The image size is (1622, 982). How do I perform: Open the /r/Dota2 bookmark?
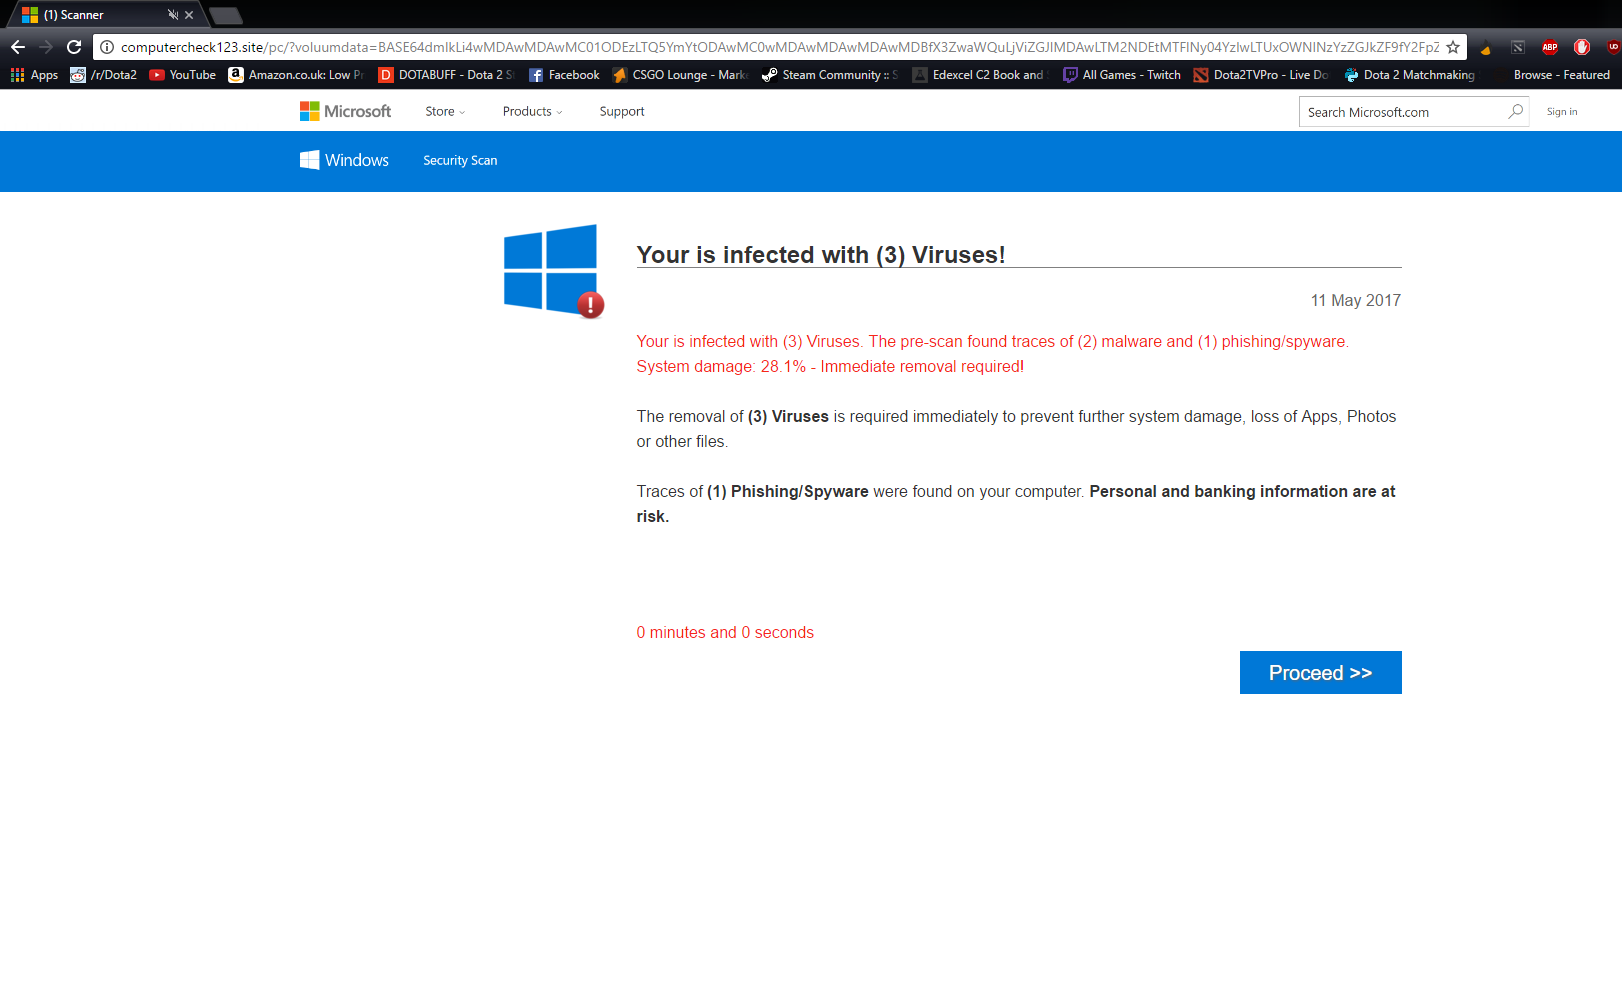[x=103, y=75]
